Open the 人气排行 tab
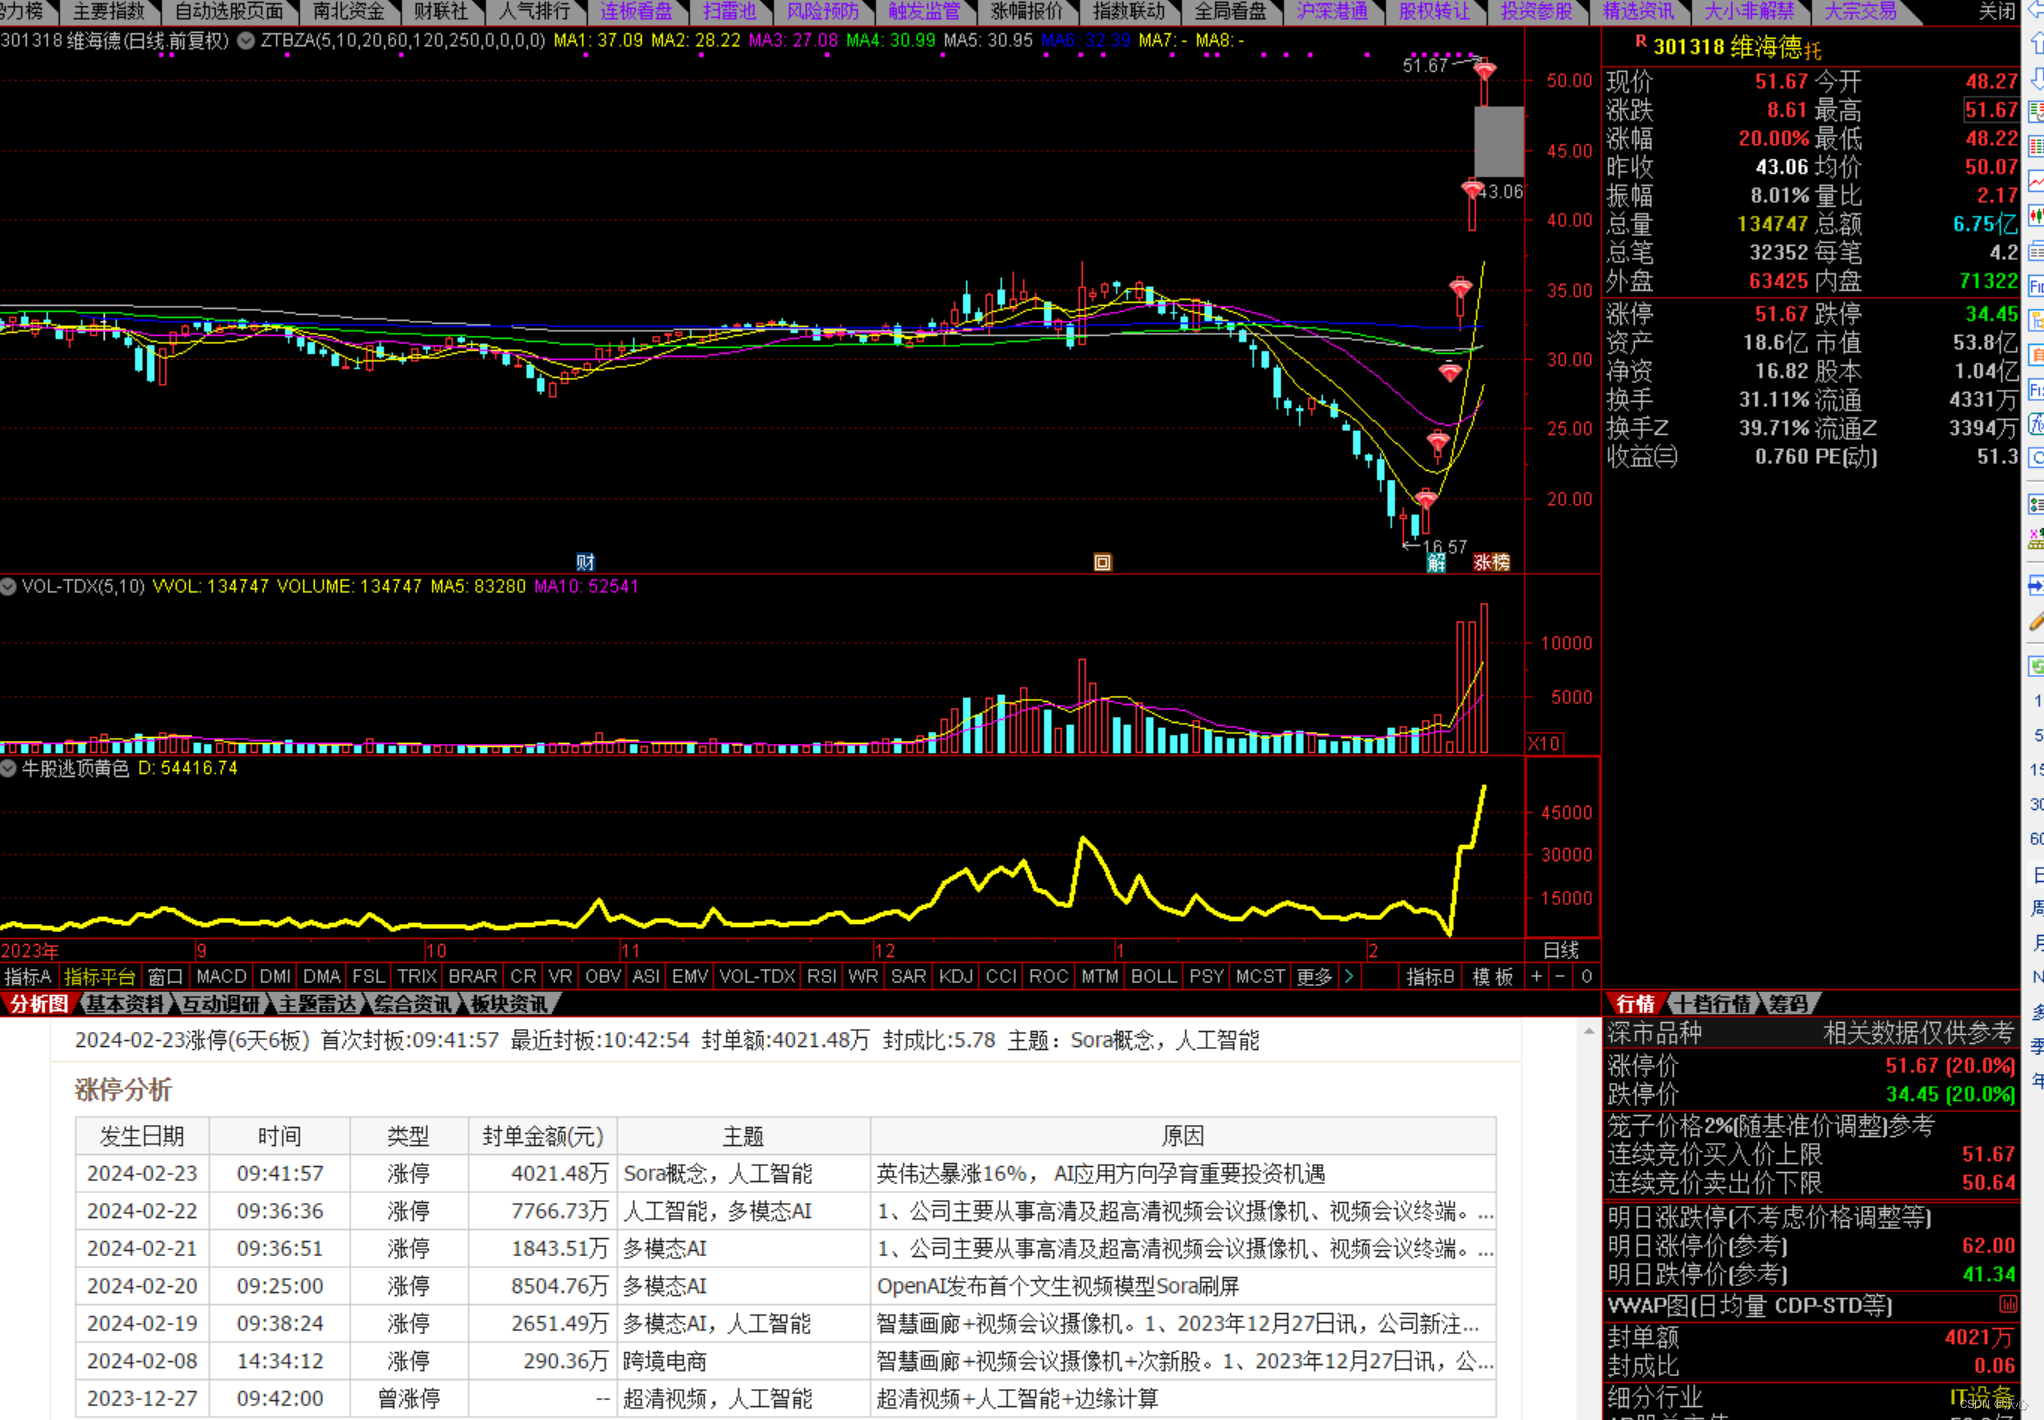The width and height of the screenshot is (2044, 1420). [534, 11]
